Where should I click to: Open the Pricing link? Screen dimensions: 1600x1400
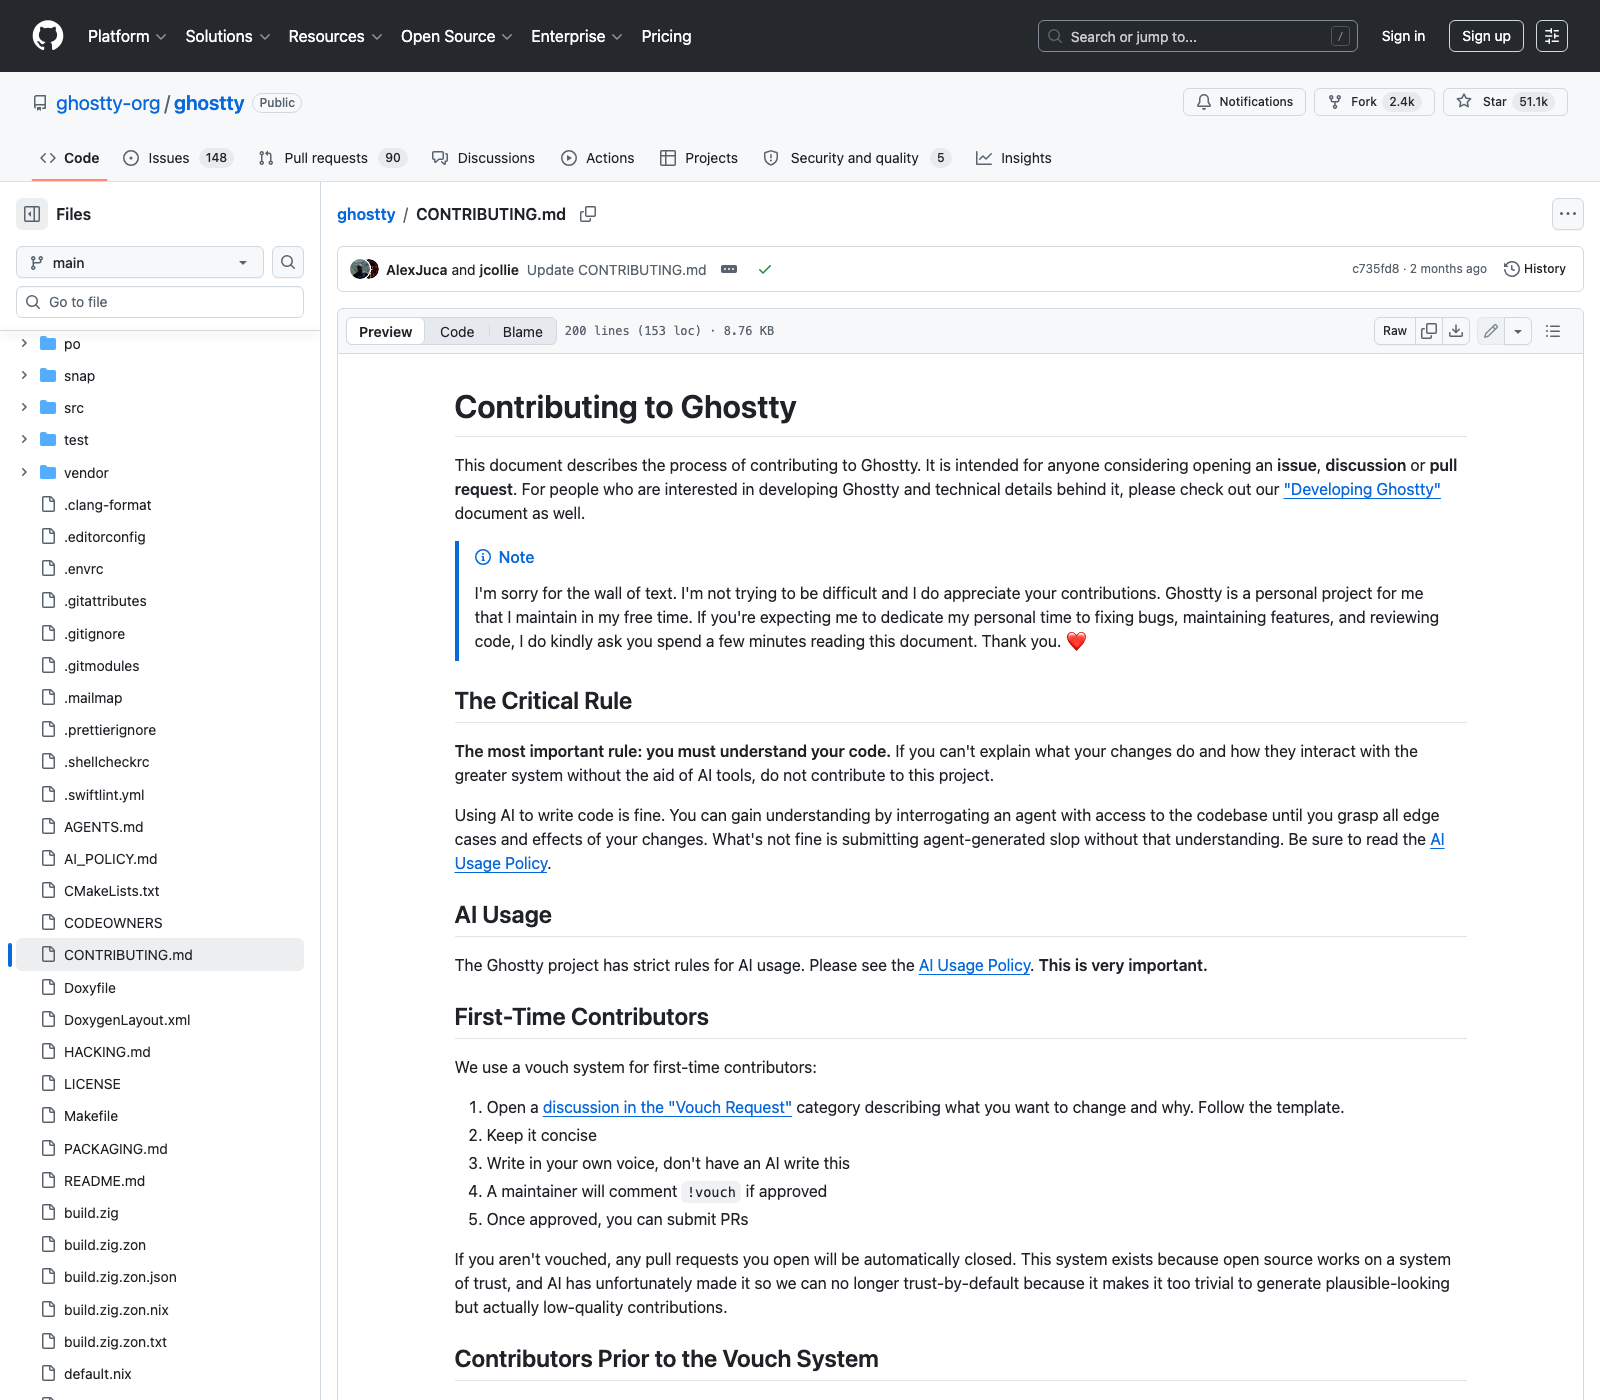[x=666, y=36]
